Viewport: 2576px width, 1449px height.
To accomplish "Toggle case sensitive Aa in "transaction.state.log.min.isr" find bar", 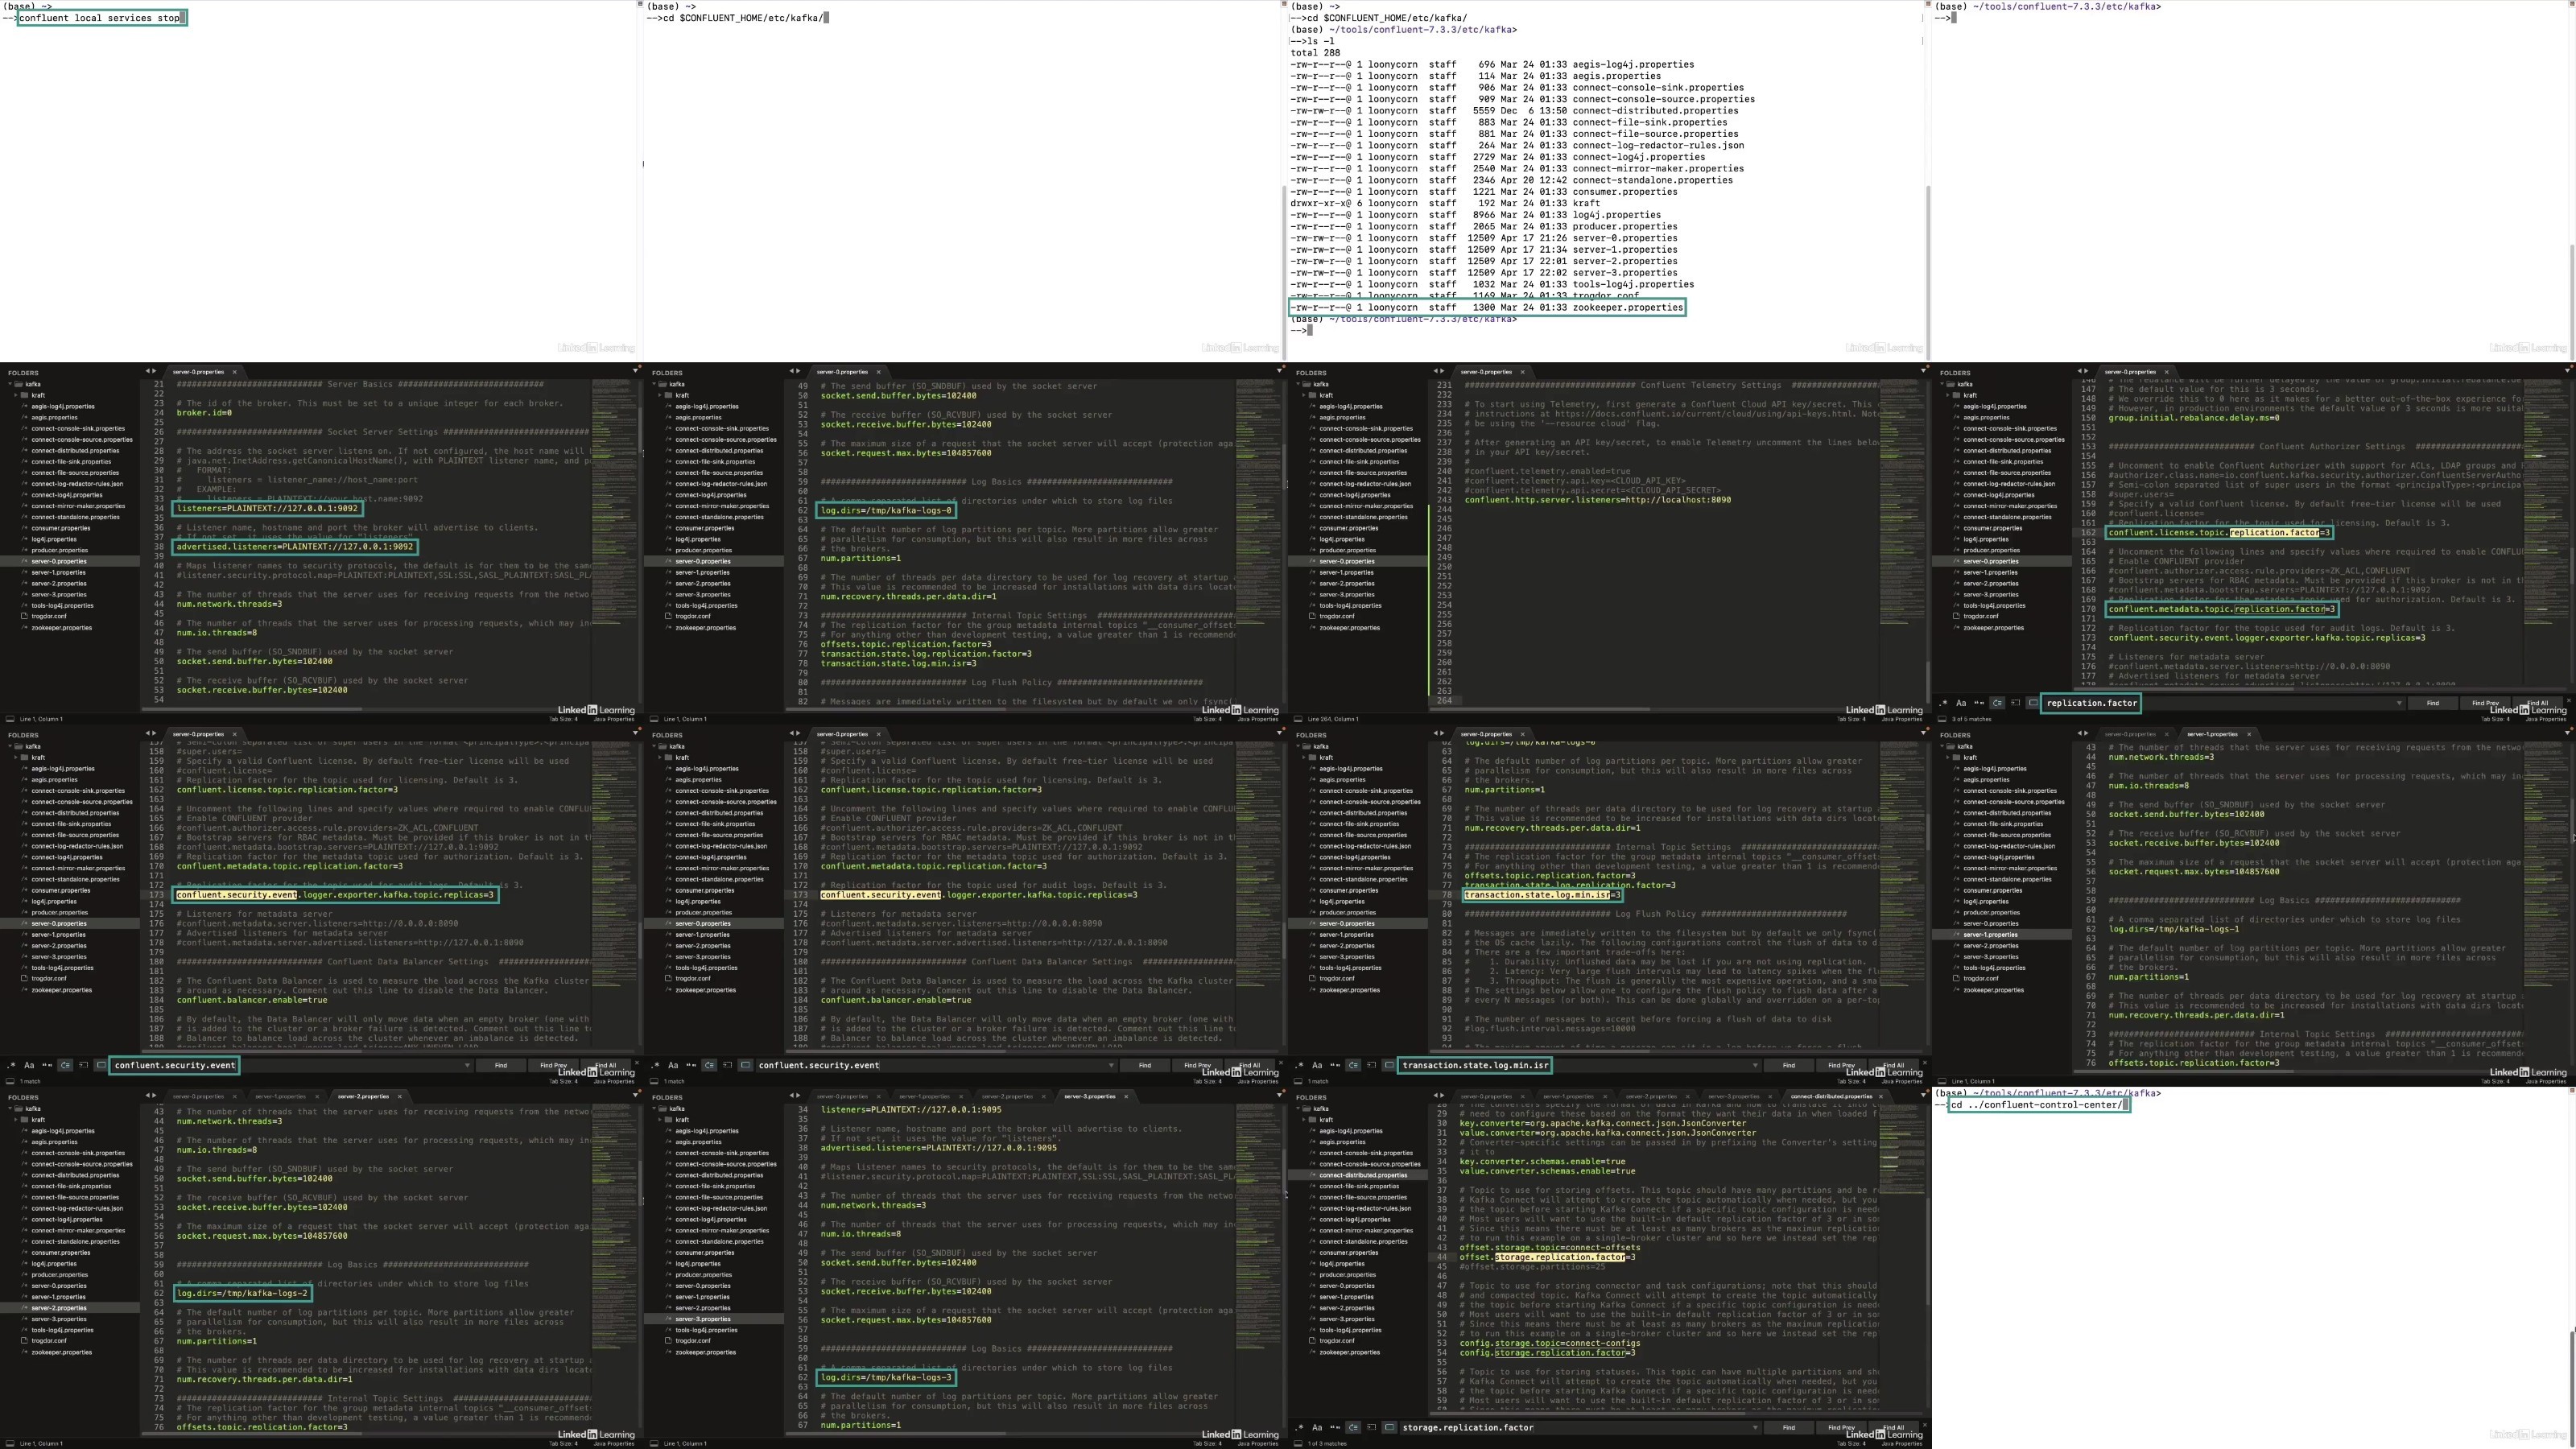I will (1317, 1065).
